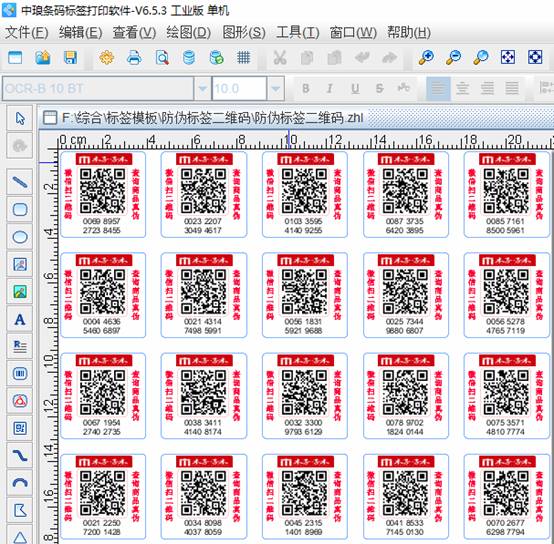Select the QR code tool
554x544 pixels.
(x=20, y=428)
